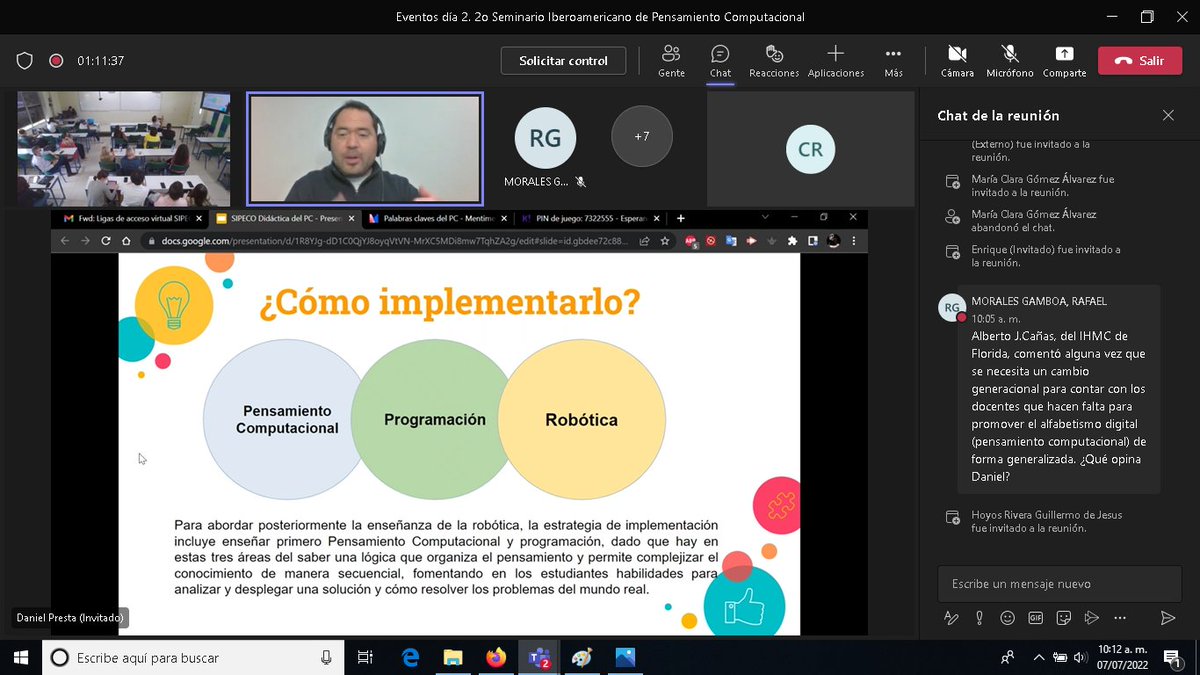The image size is (1200, 675).
Task: Open the Windows Start menu
Action: pyautogui.click(x=20, y=657)
